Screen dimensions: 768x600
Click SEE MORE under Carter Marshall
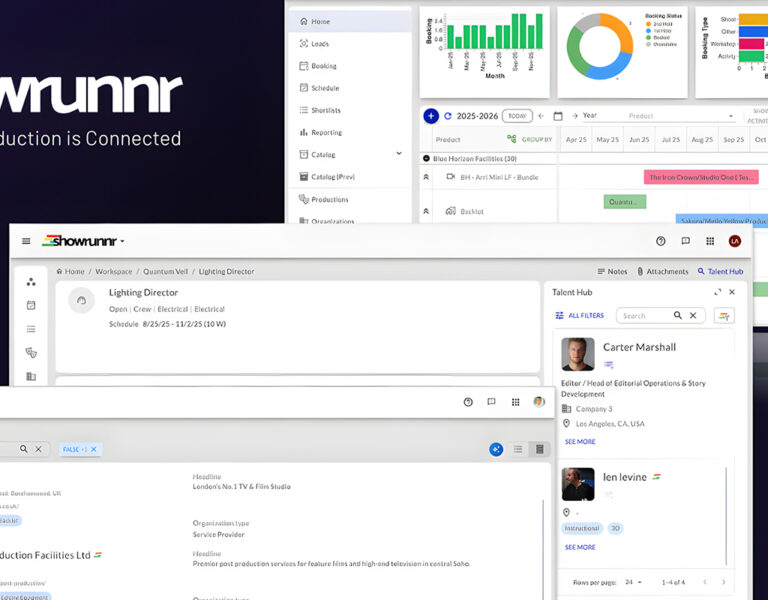click(x=580, y=441)
